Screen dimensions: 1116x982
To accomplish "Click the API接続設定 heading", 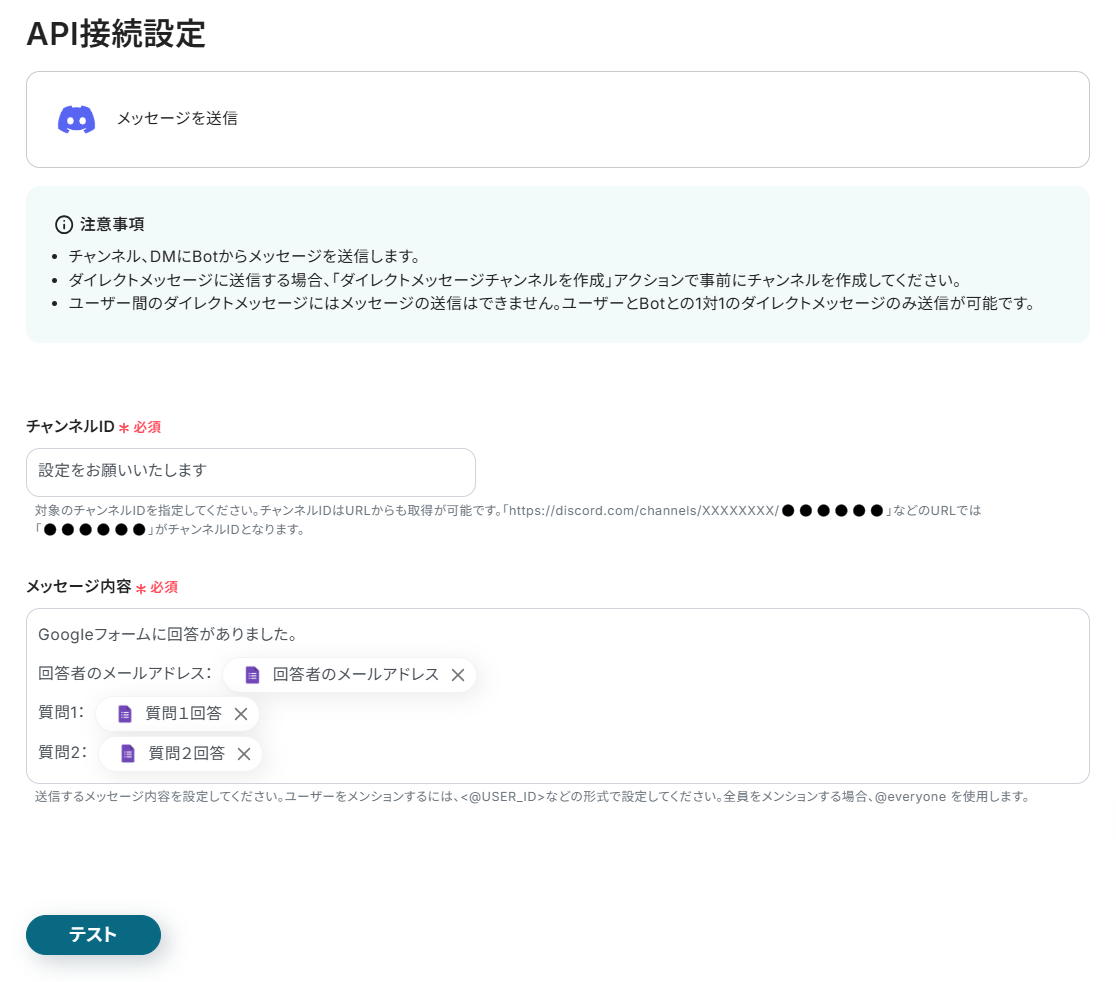I will pos(116,33).
